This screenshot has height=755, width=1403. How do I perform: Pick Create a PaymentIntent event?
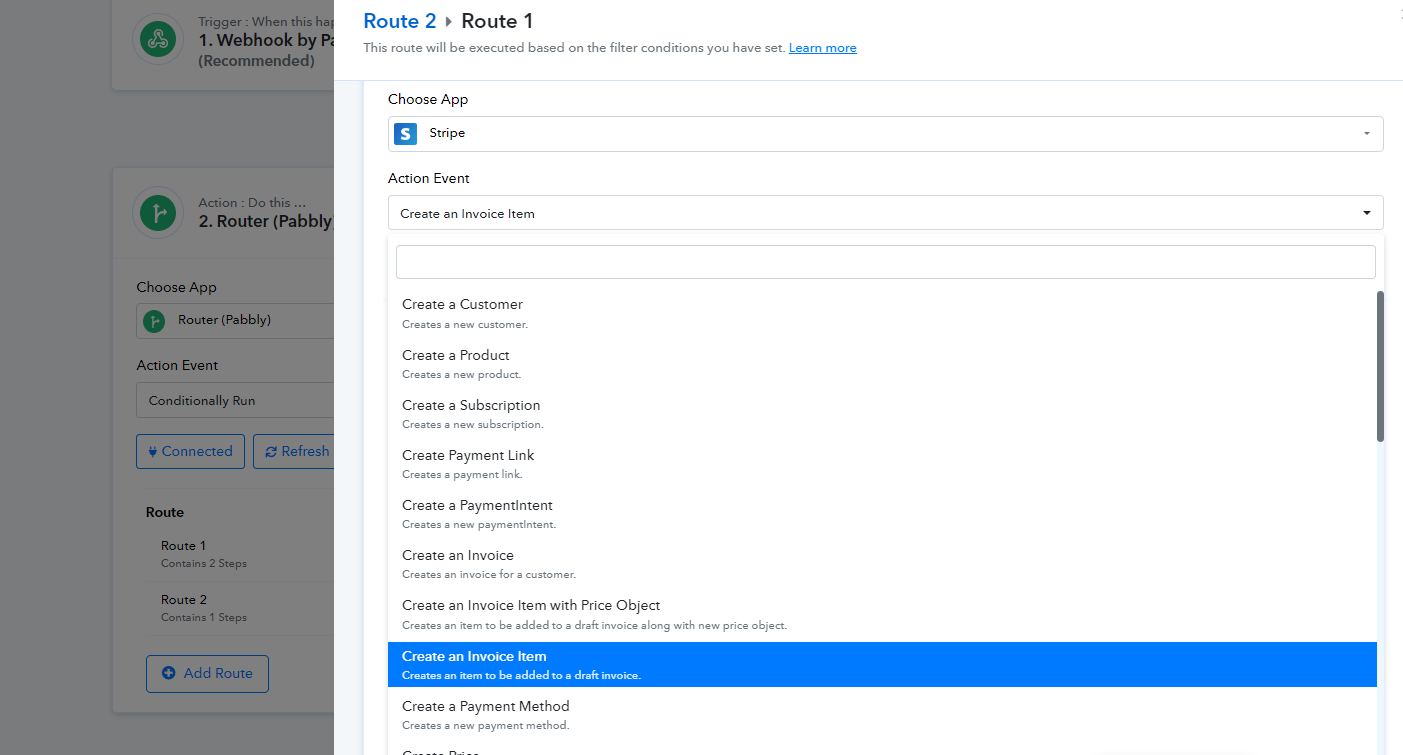click(477, 513)
